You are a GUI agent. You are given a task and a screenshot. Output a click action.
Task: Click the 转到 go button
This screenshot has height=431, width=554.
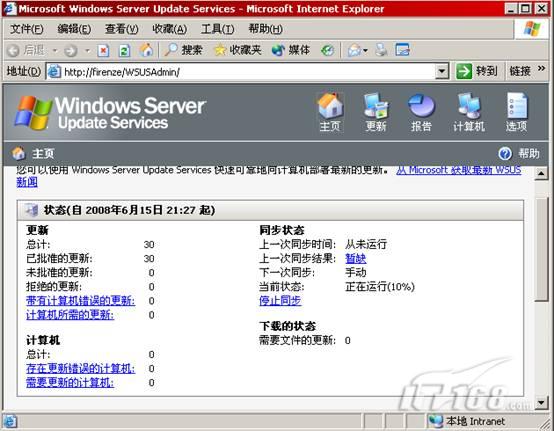477,71
